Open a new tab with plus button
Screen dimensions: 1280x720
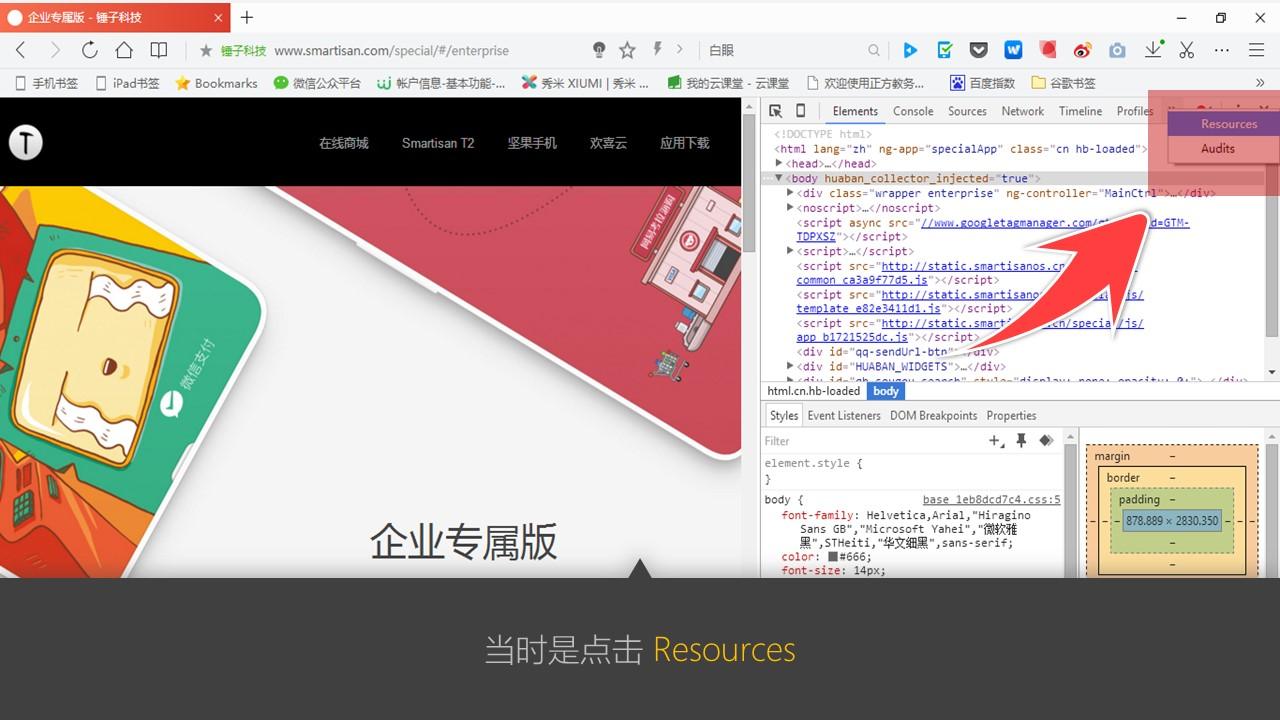(247, 17)
